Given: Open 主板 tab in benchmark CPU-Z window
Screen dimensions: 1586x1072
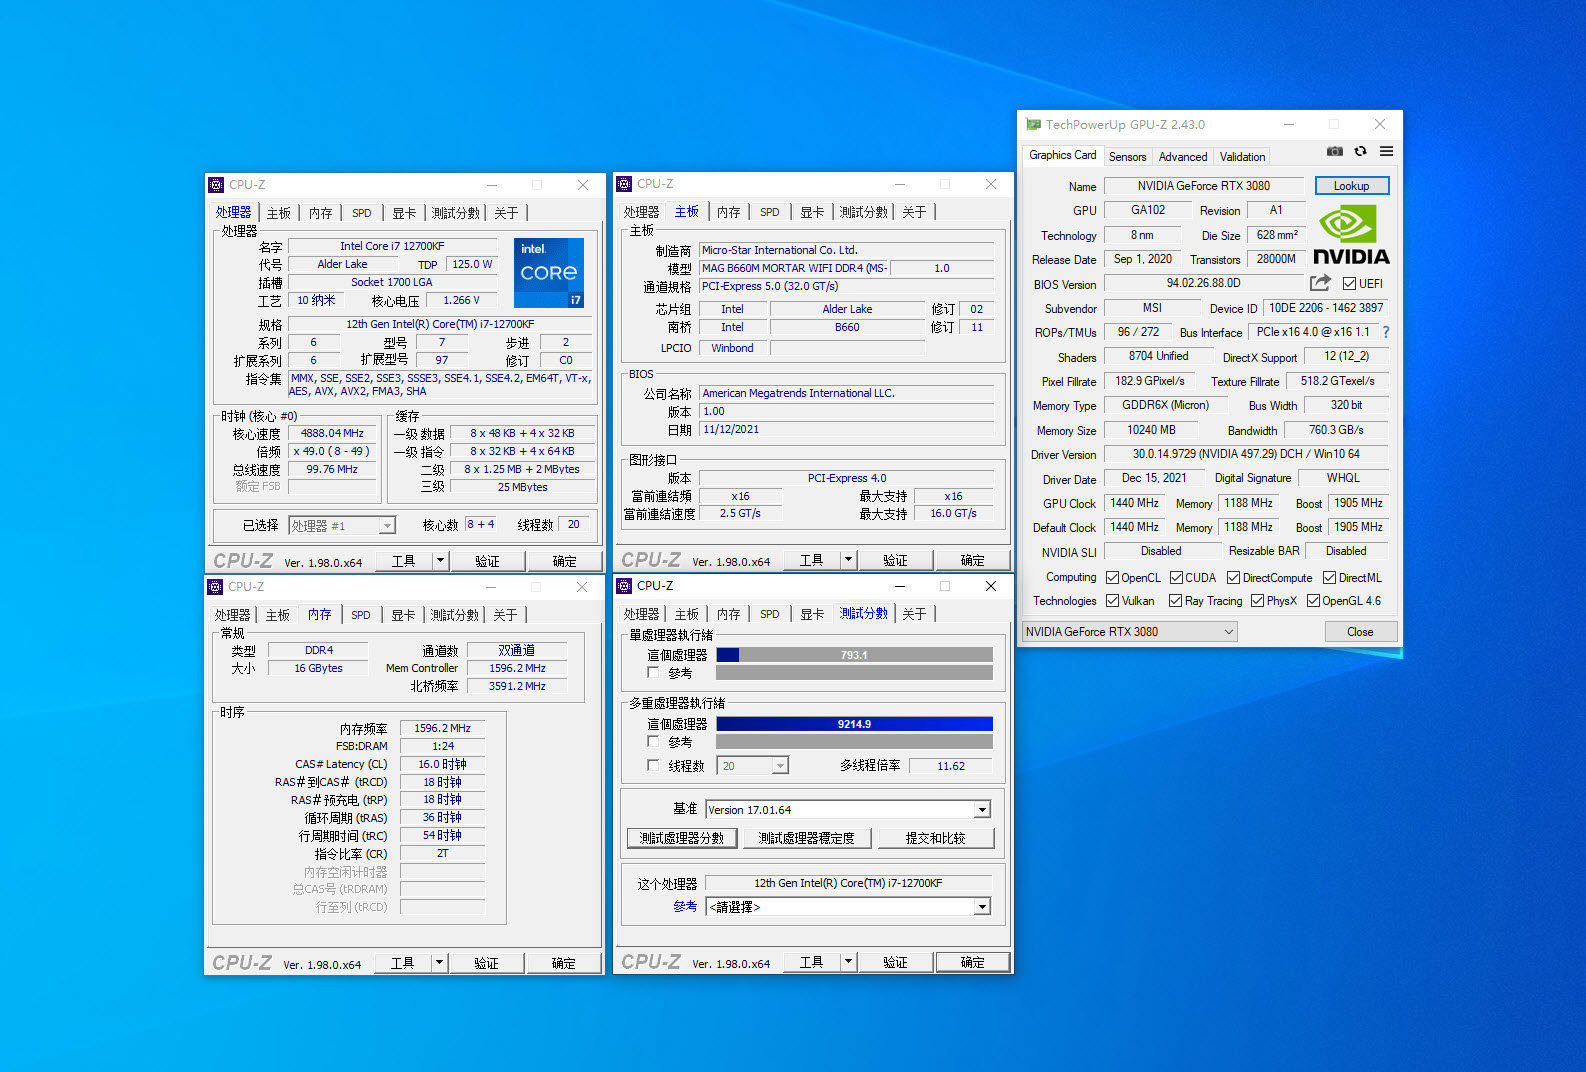Looking at the screenshot, I should click(687, 614).
